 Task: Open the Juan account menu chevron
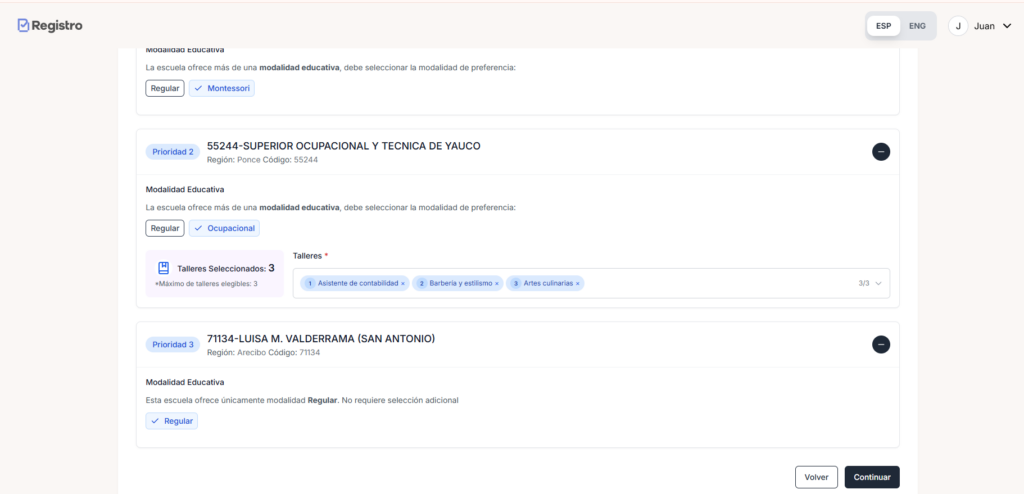(x=1006, y=26)
